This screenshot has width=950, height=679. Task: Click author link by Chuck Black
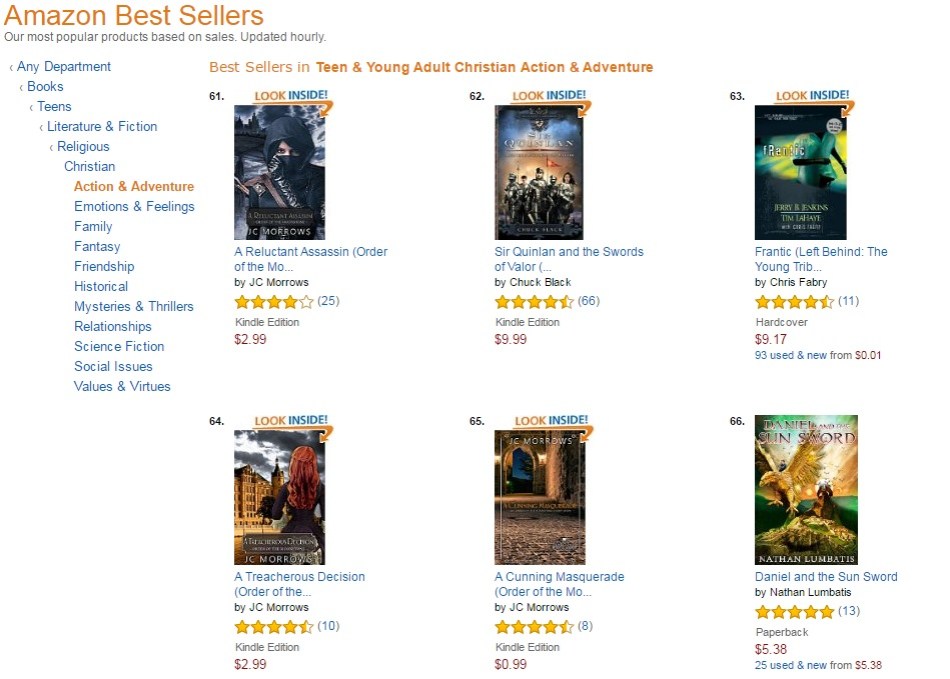tap(537, 282)
